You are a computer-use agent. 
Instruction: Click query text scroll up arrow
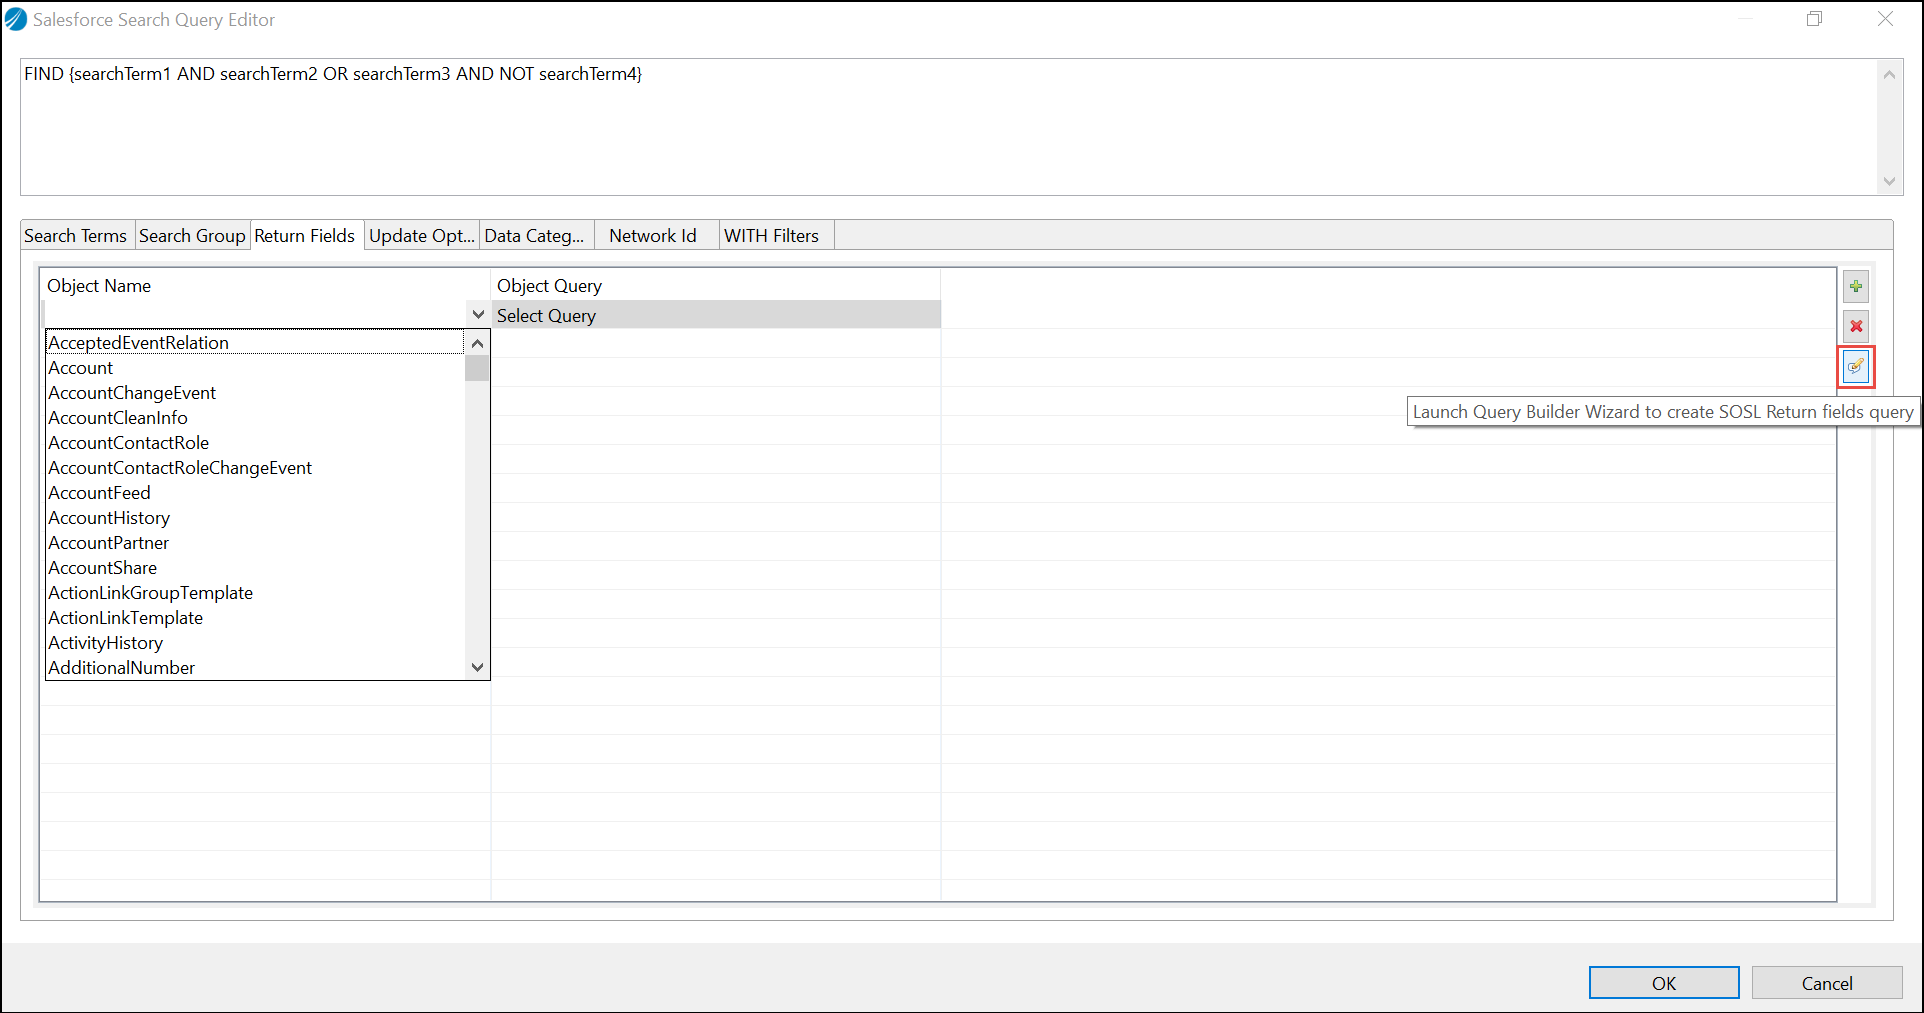[x=1889, y=75]
